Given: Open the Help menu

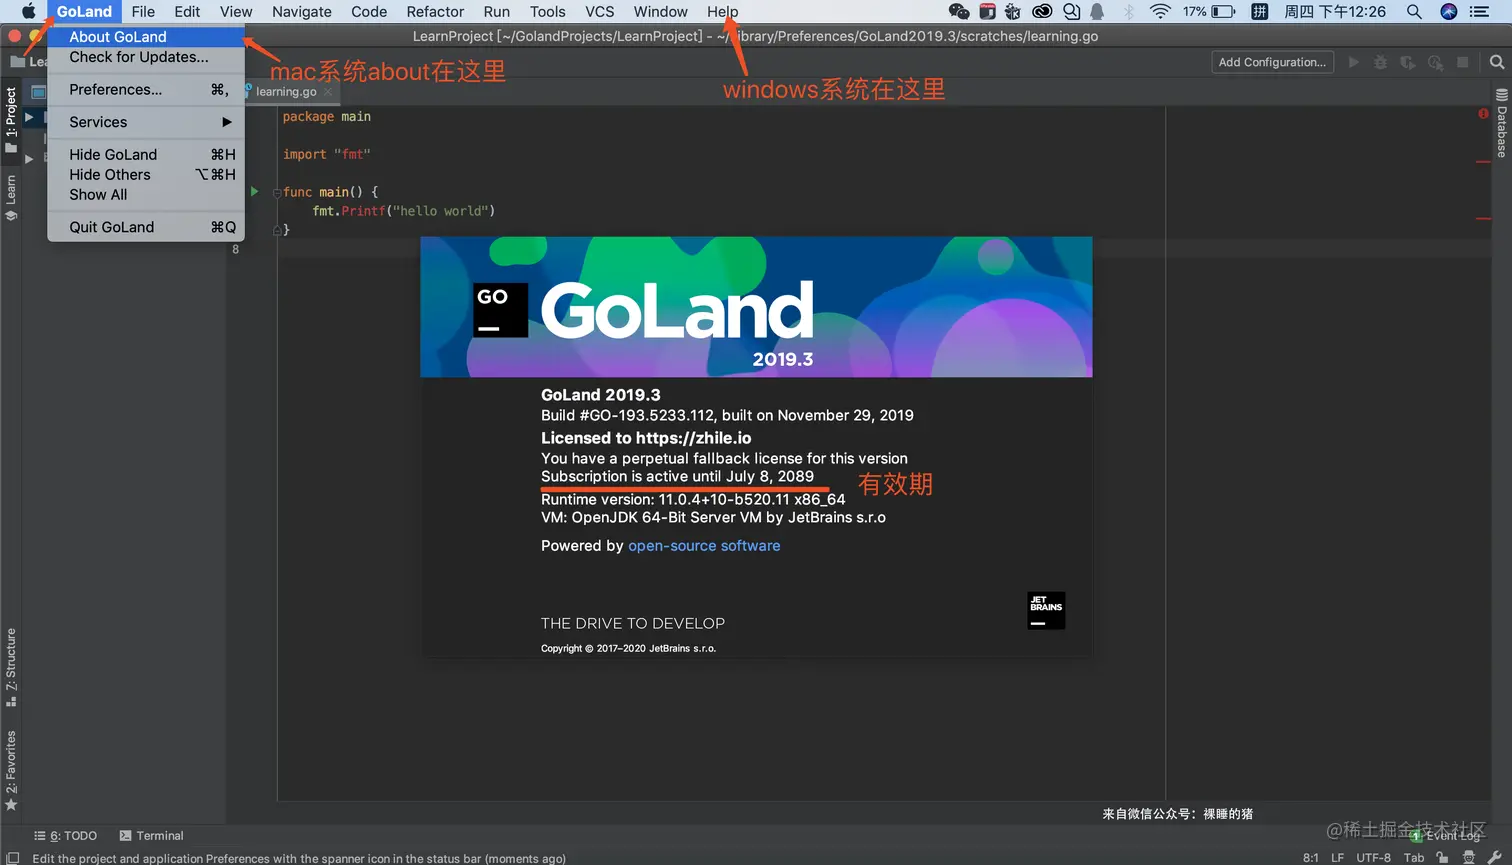Looking at the screenshot, I should 723,12.
